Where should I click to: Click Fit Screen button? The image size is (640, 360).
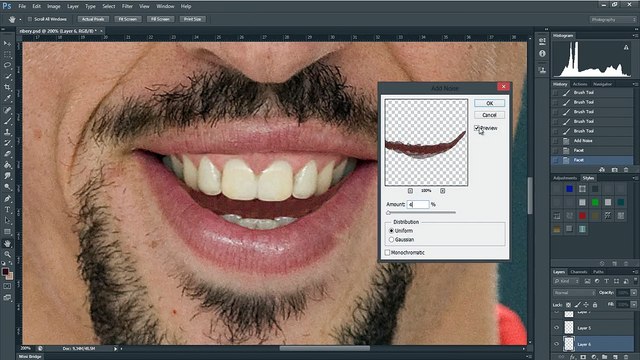128,19
